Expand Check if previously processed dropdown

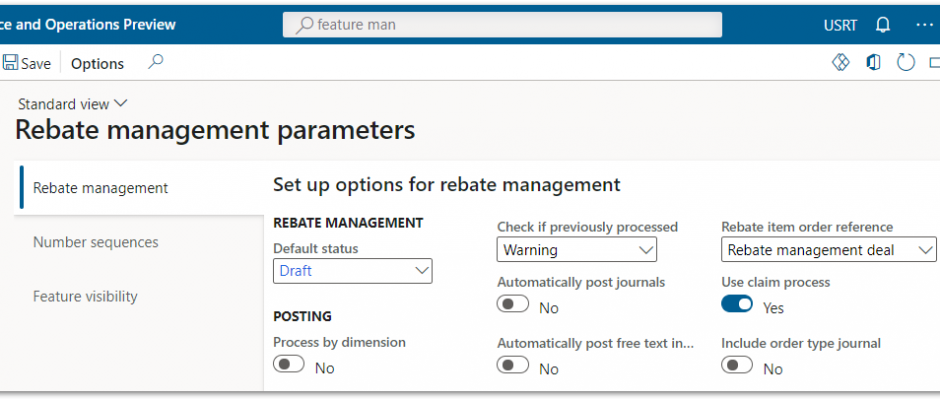(x=577, y=249)
